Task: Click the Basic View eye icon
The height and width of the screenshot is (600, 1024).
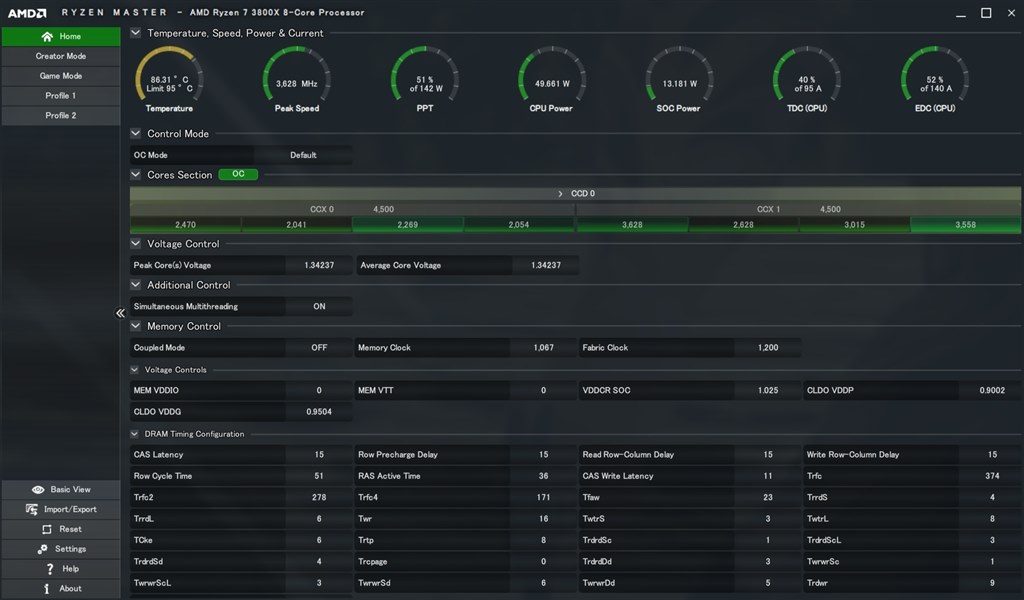Action: click(38, 490)
